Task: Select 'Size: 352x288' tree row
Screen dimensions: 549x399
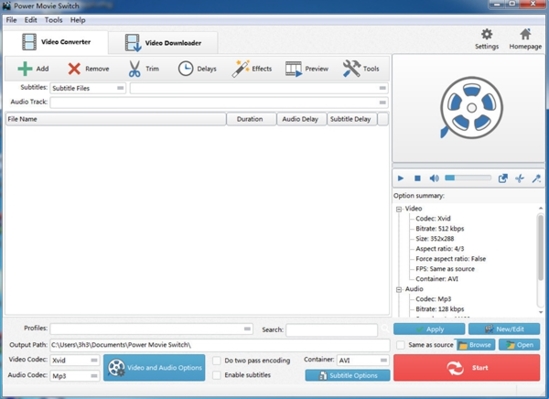Action: 435,239
